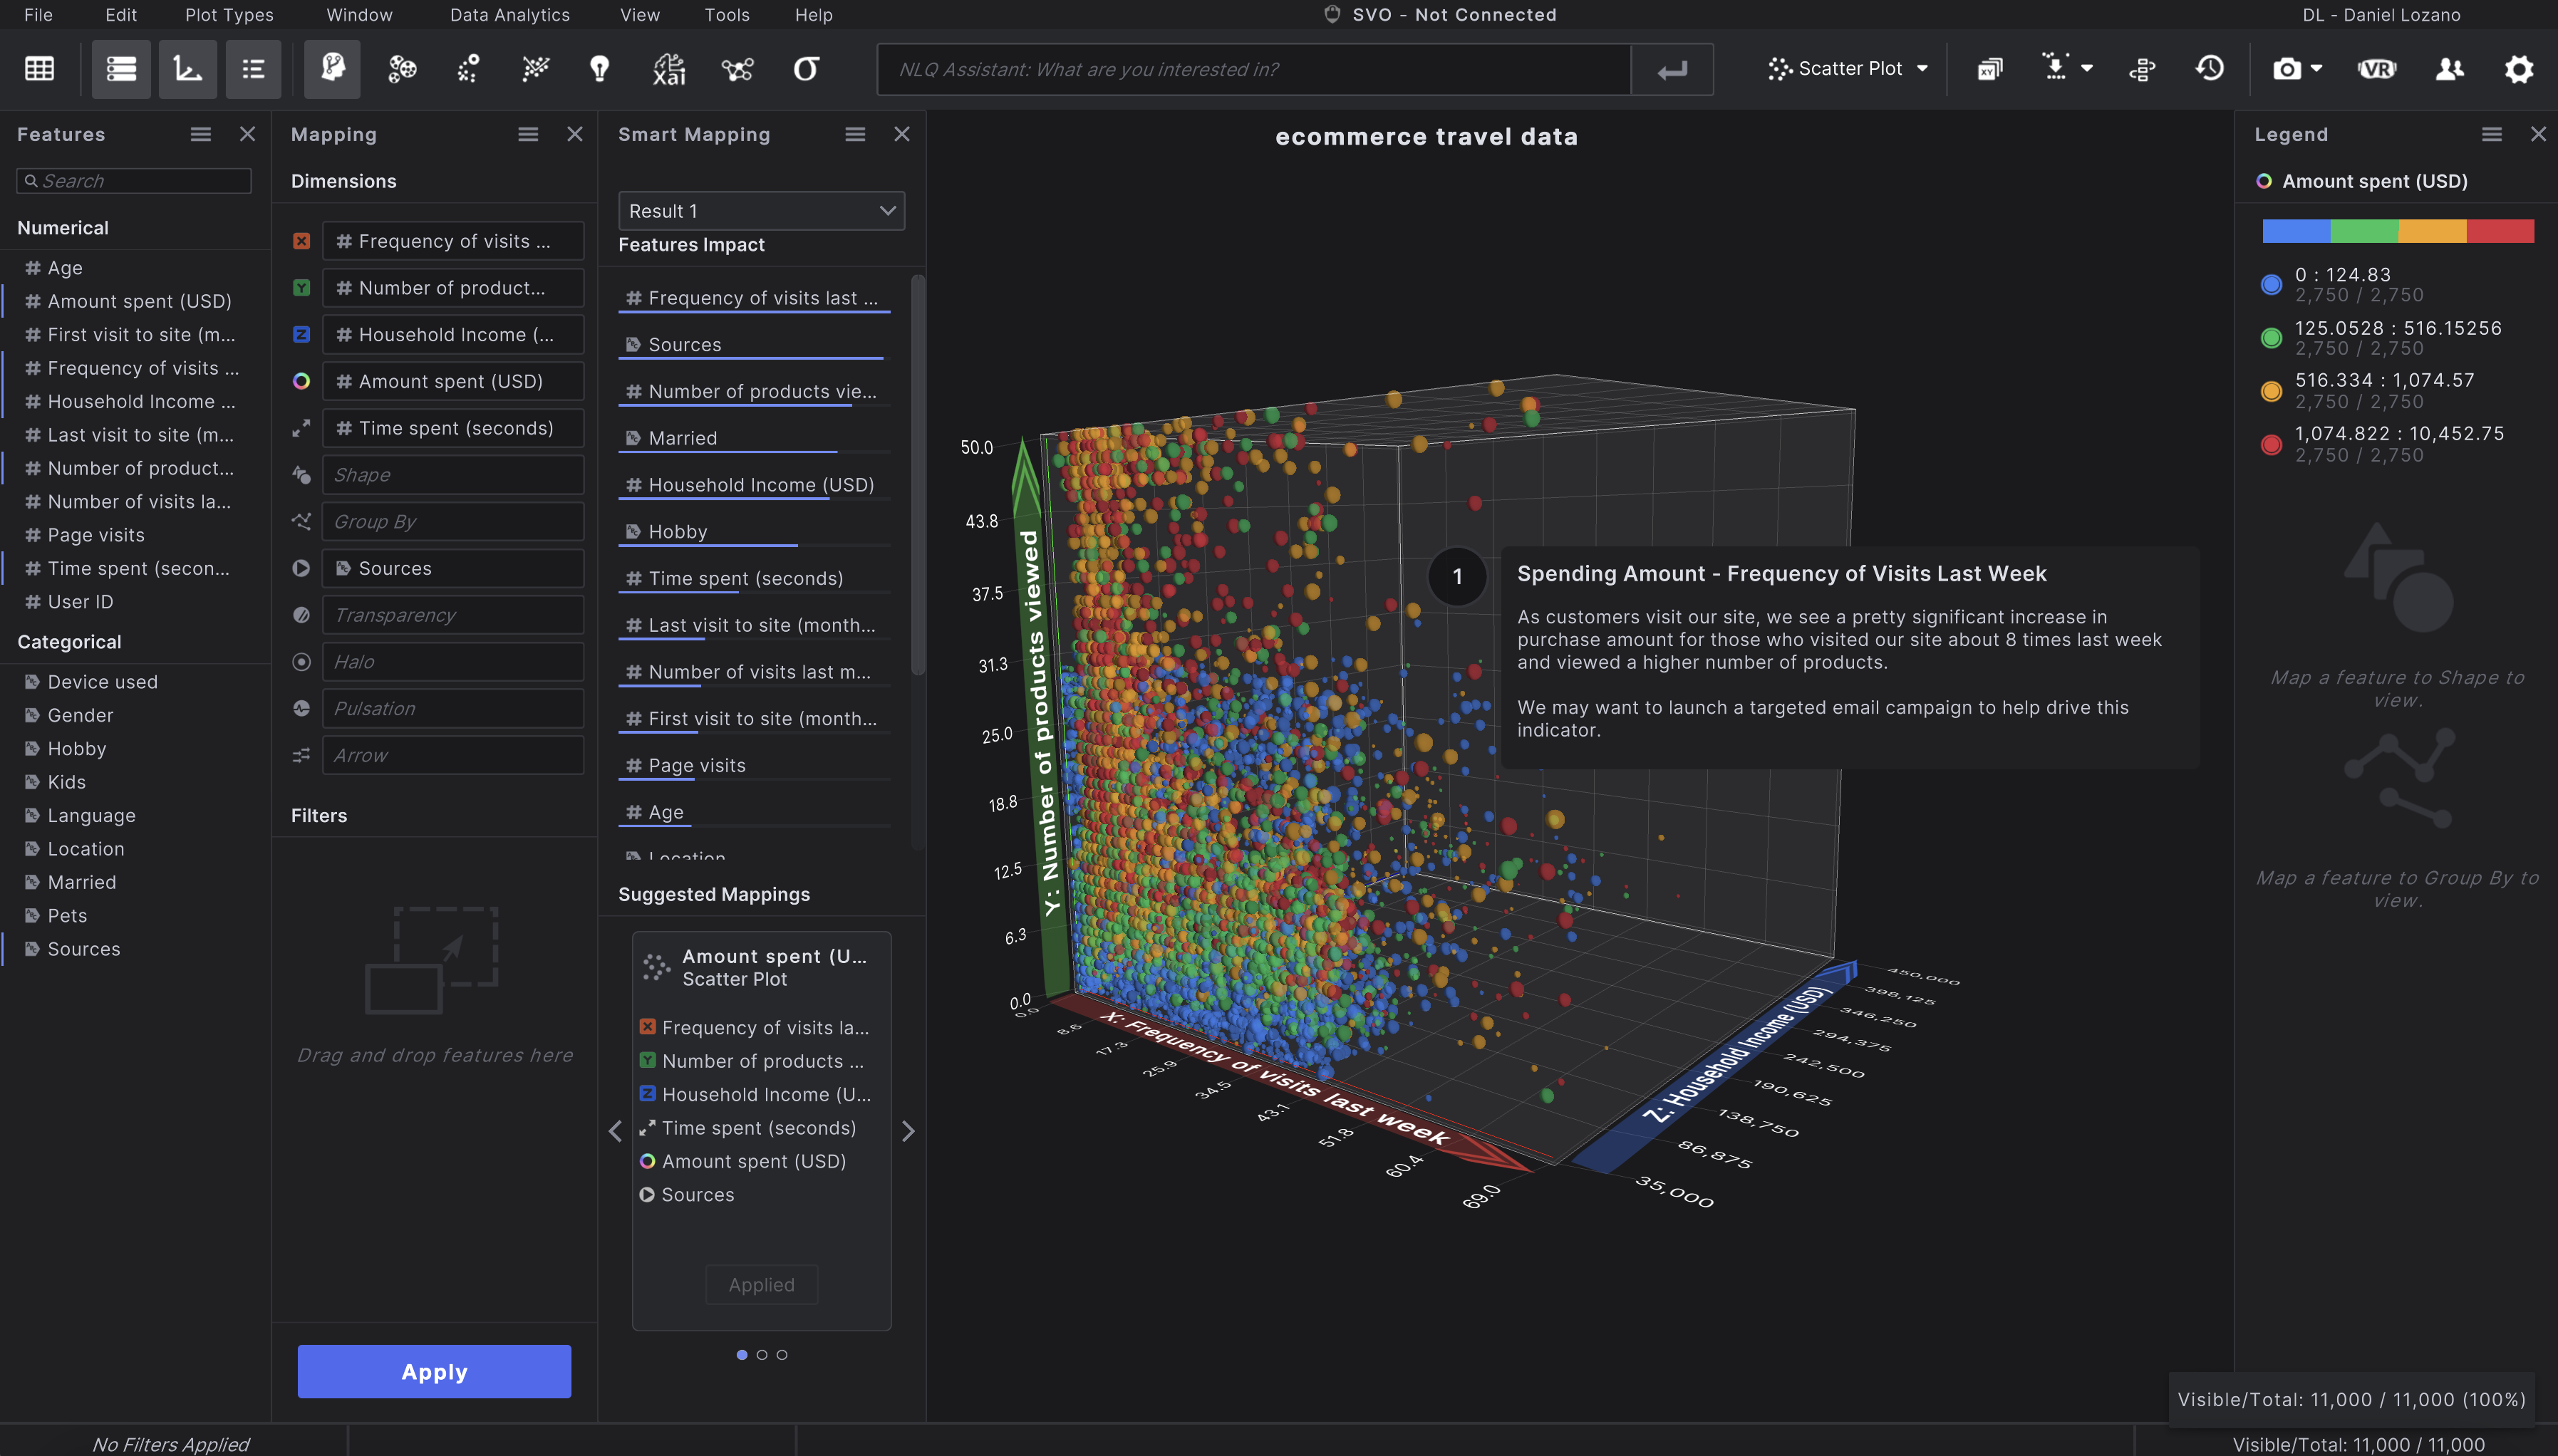Open the XAI explainable AI tool
The image size is (2558, 1456).
668,69
